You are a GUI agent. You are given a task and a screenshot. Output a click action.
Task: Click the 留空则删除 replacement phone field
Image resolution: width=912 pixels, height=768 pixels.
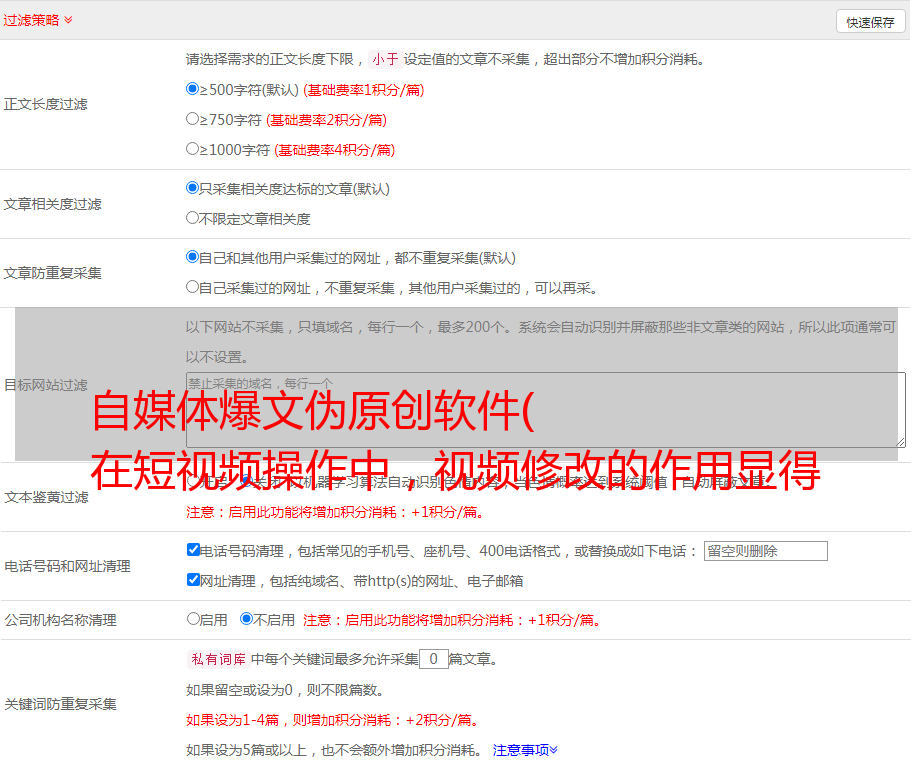click(765, 551)
